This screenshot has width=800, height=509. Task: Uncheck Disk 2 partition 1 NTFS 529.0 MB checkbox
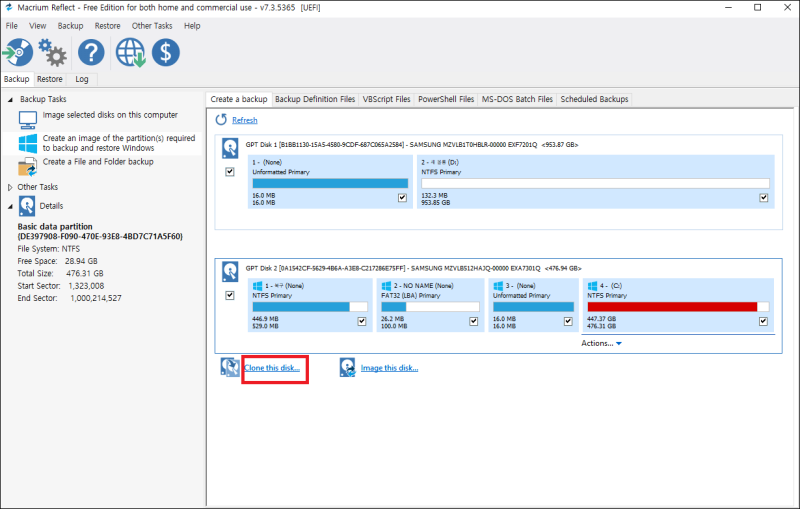pyautogui.click(x=362, y=321)
